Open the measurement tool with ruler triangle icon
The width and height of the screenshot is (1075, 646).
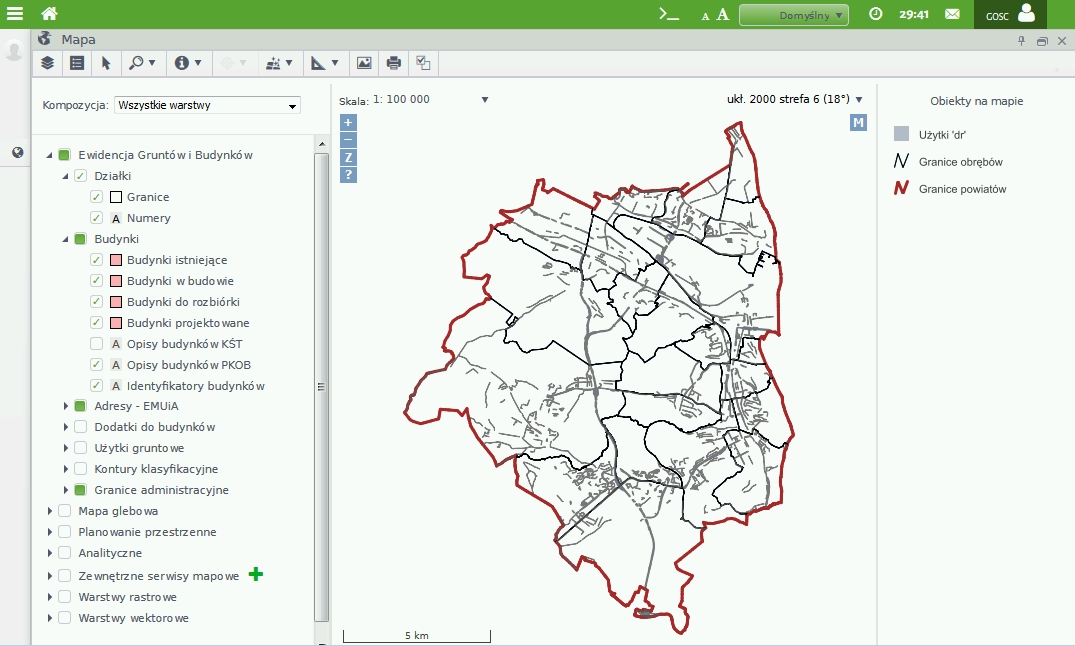(x=324, y=63)
